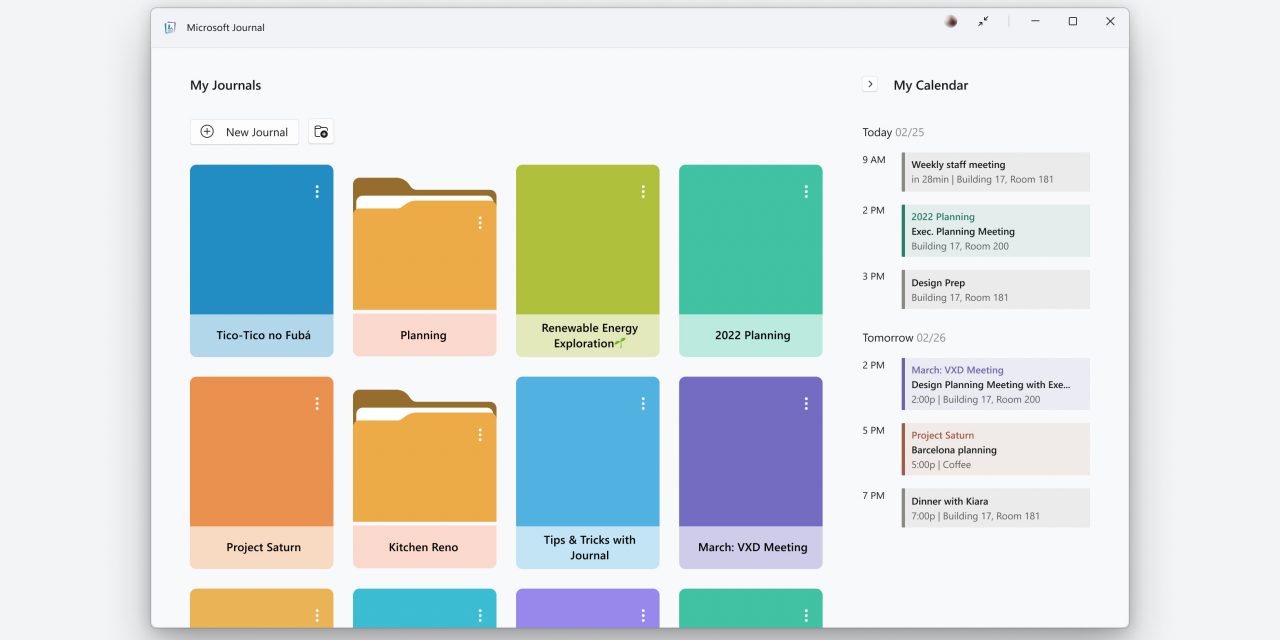This screenshot has width=1280, height=640.
Task: Open more options on Renewable Energy Exploration
Action: tap(643, 192)
